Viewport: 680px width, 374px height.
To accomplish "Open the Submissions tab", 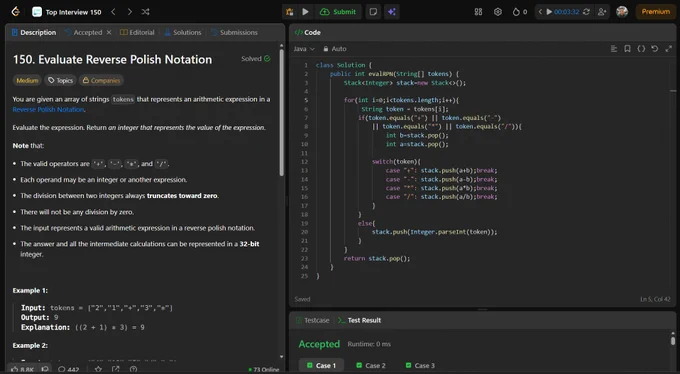I will pyautogui.click(x=234, y=33).
